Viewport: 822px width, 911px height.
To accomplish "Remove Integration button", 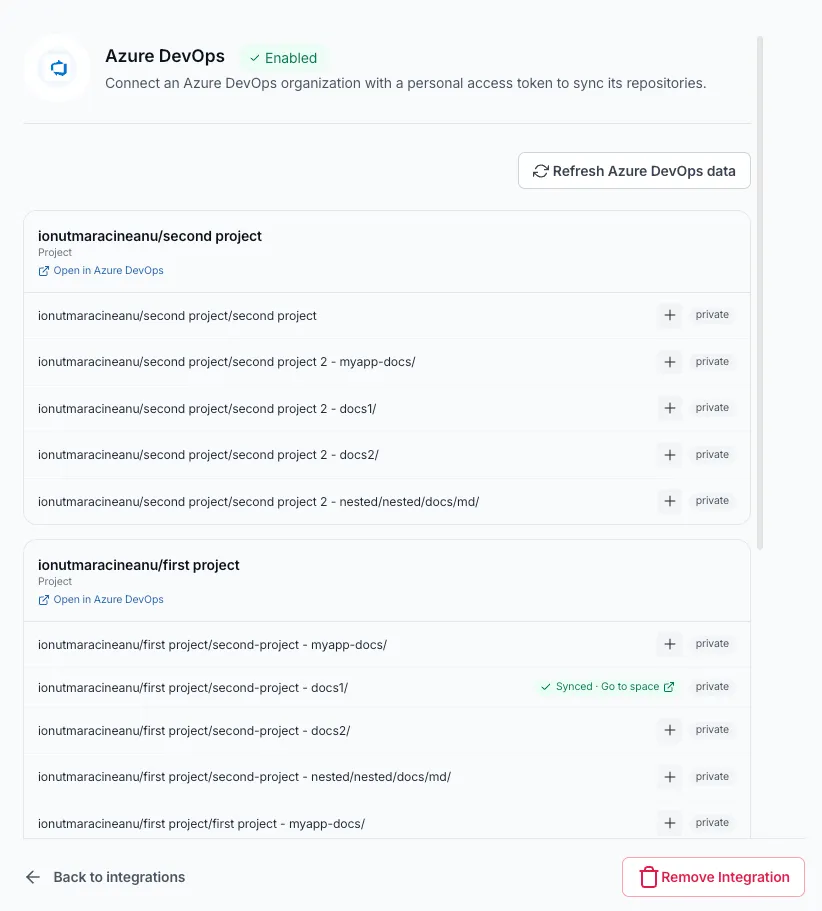I will pos(713,877).
